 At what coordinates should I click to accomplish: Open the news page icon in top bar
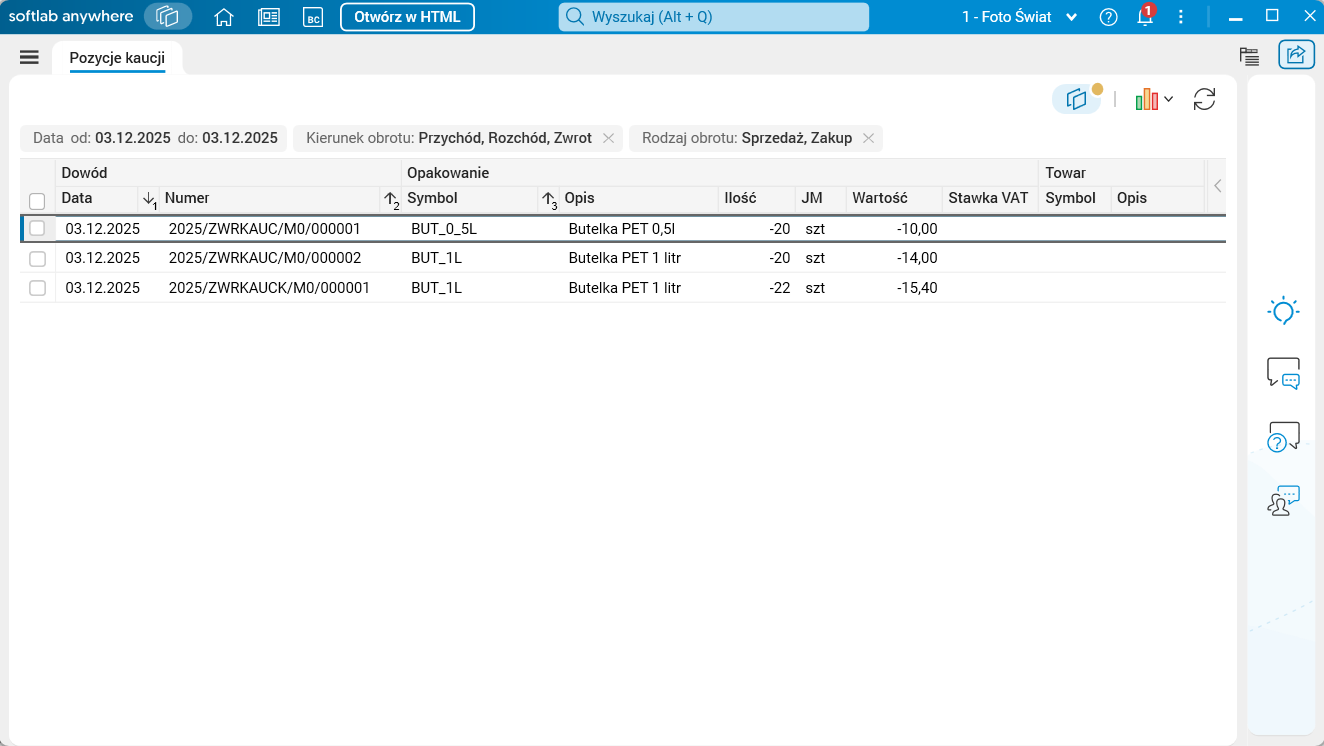pos(268,17)
